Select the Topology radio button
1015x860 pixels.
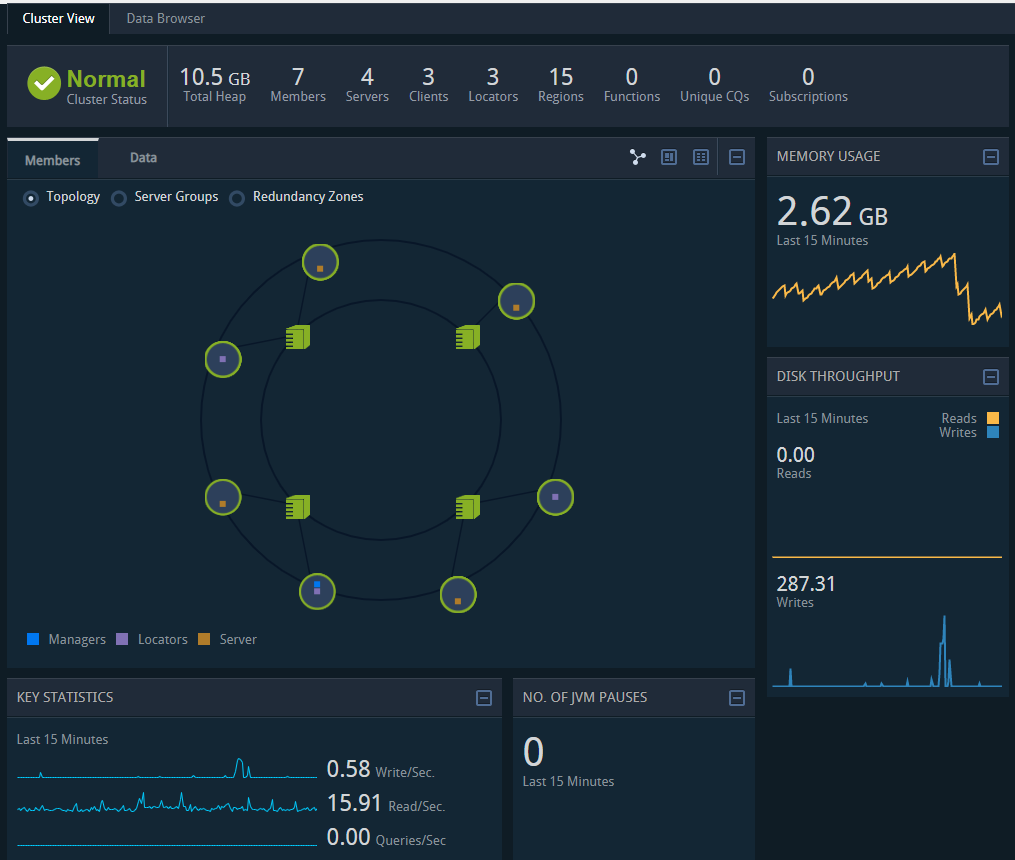31,198
